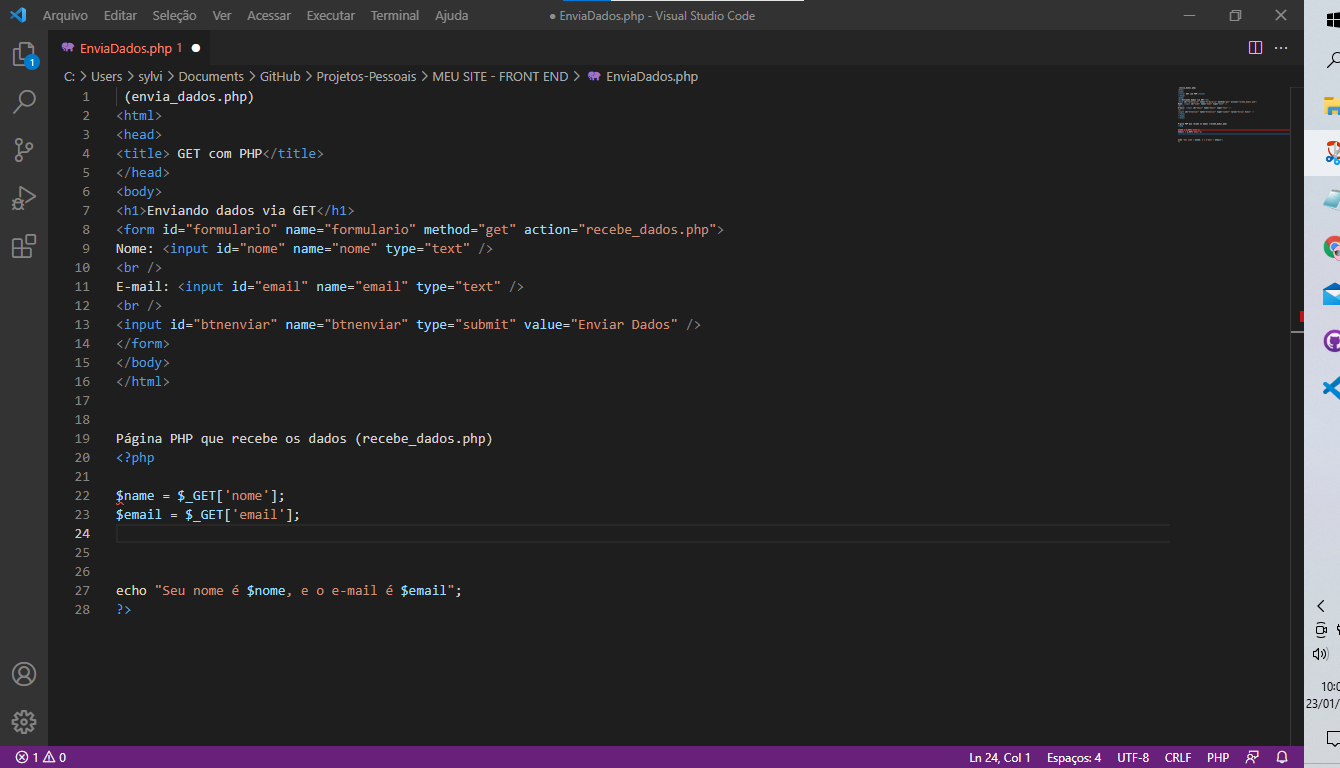This screenshot has height=768, width=1340.
Task: Show hidden system tray icons chevron
Action: [x=1321, y=606]
